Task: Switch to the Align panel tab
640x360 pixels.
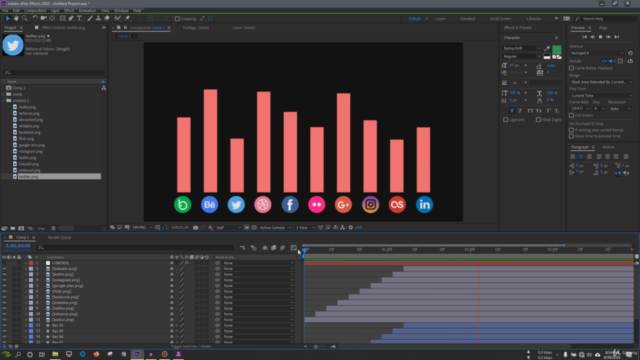Action: (x=603, y=28)
